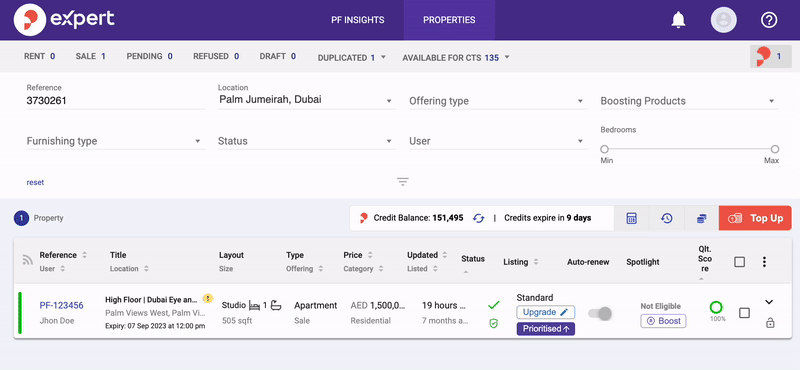Open the User filter dropdown
Image resolution: width=800 pixels, height=370 pixels.
pos(498,141)
